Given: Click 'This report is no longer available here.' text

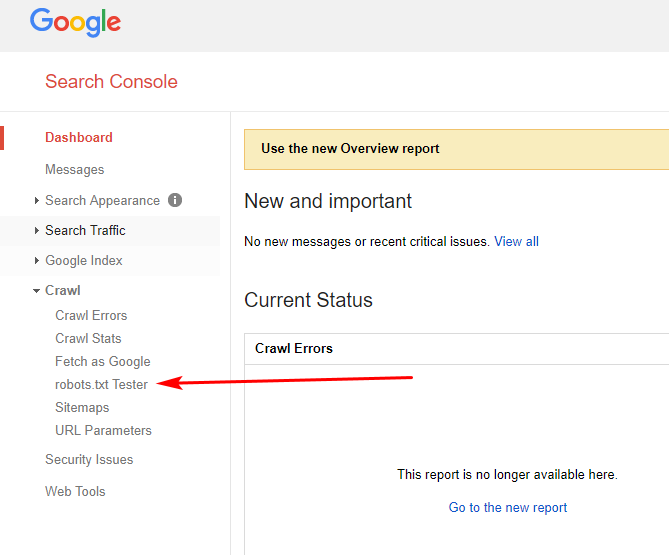Looking at the screenshot, I should [507, 474].
